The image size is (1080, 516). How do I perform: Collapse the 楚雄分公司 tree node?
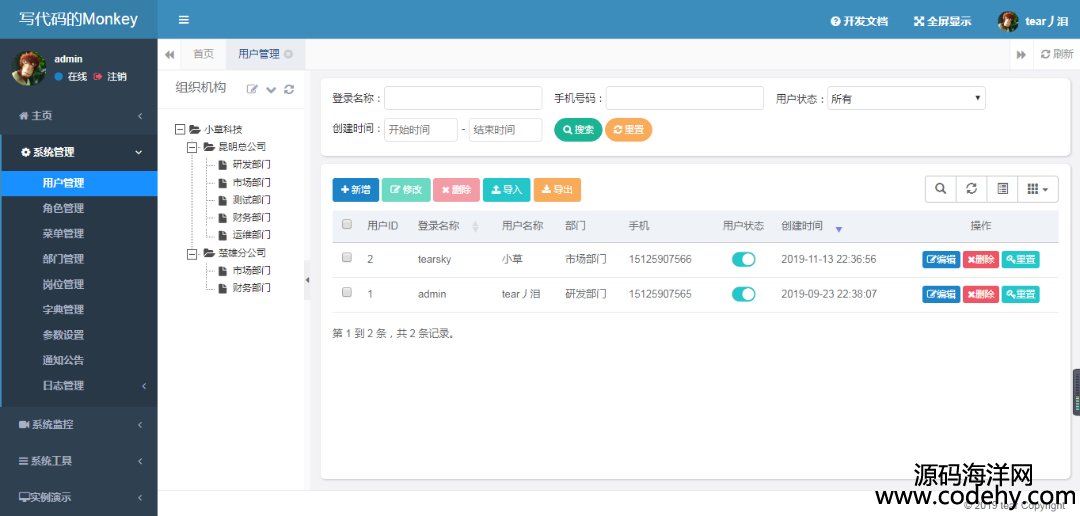click(191, 254)
